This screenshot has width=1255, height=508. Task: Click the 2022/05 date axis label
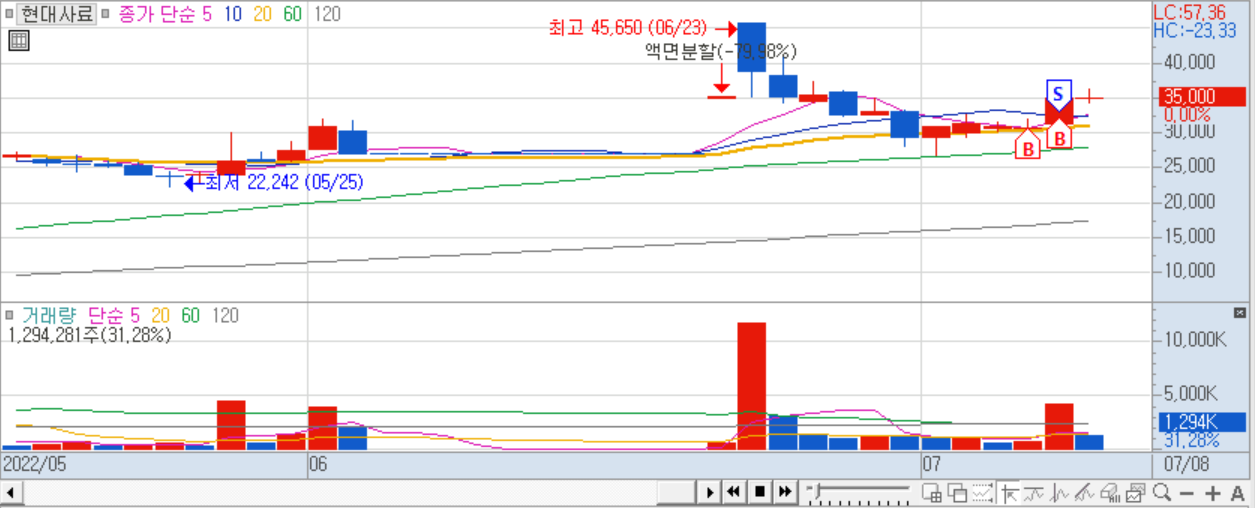coord(35,465)
